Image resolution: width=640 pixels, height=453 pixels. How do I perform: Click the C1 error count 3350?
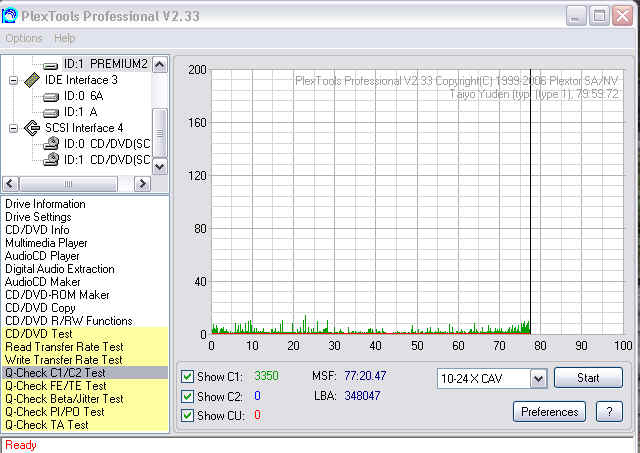point(267,376)
